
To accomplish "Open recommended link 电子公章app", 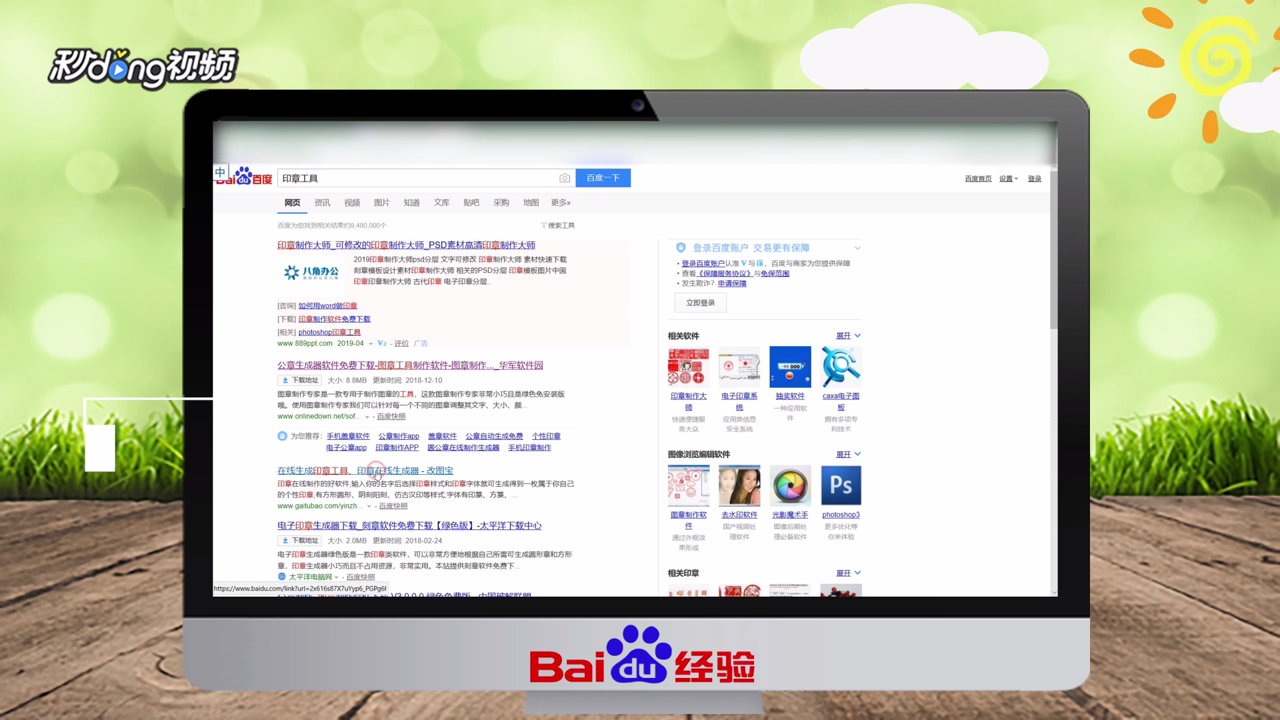I will (346, 448).
